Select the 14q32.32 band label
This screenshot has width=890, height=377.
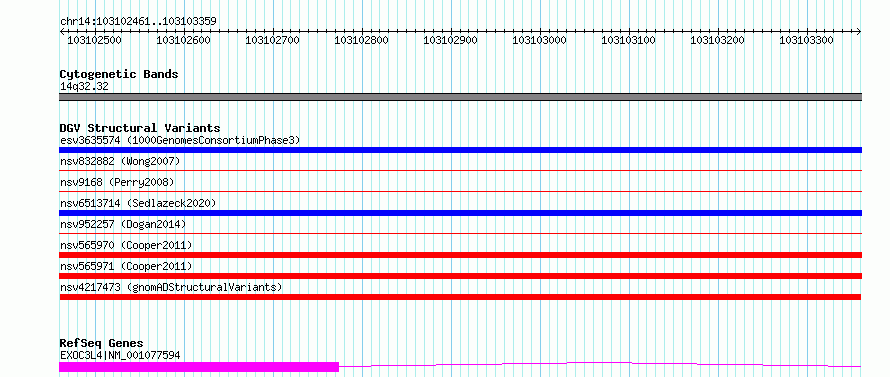tap(84, 87)
